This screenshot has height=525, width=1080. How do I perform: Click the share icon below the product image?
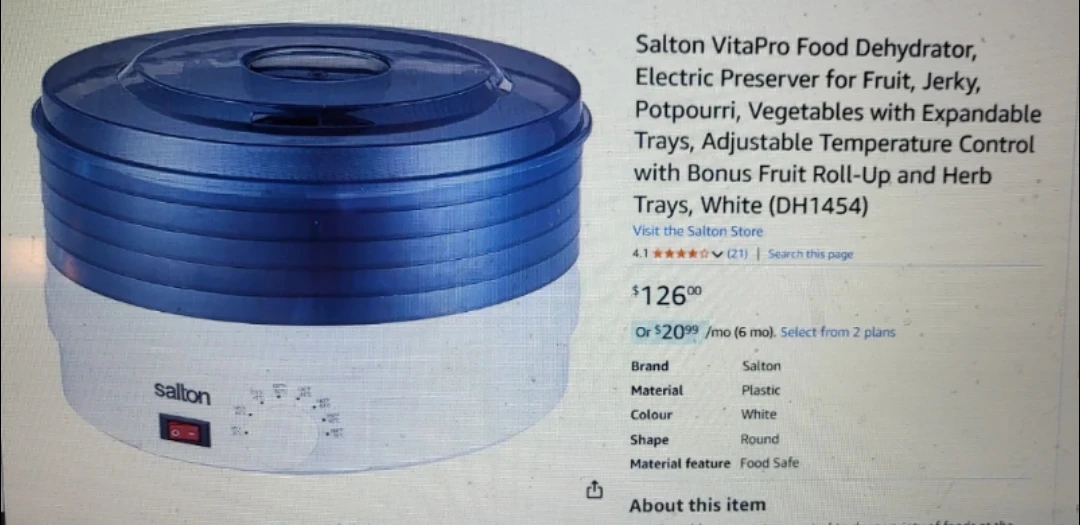[594, 489]
